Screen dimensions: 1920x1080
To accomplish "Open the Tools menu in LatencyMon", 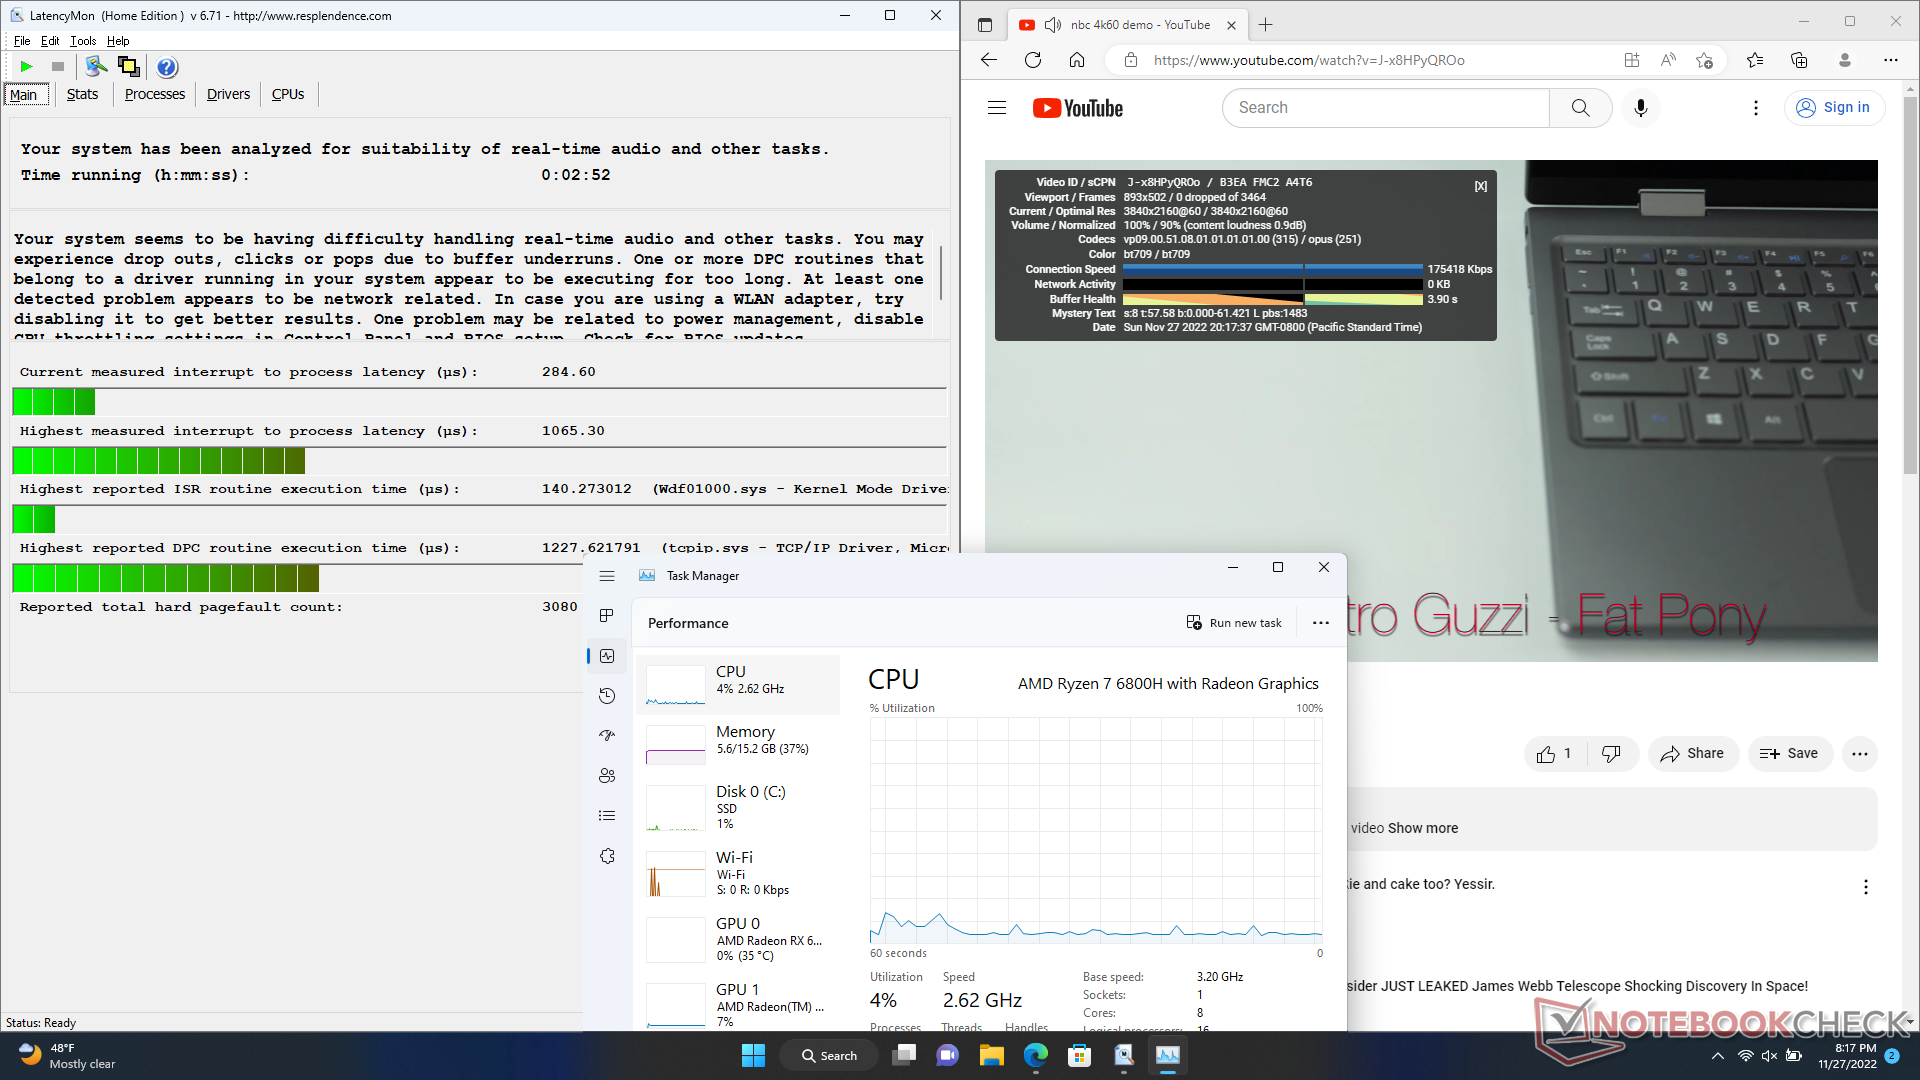I will tap(83, 41).
